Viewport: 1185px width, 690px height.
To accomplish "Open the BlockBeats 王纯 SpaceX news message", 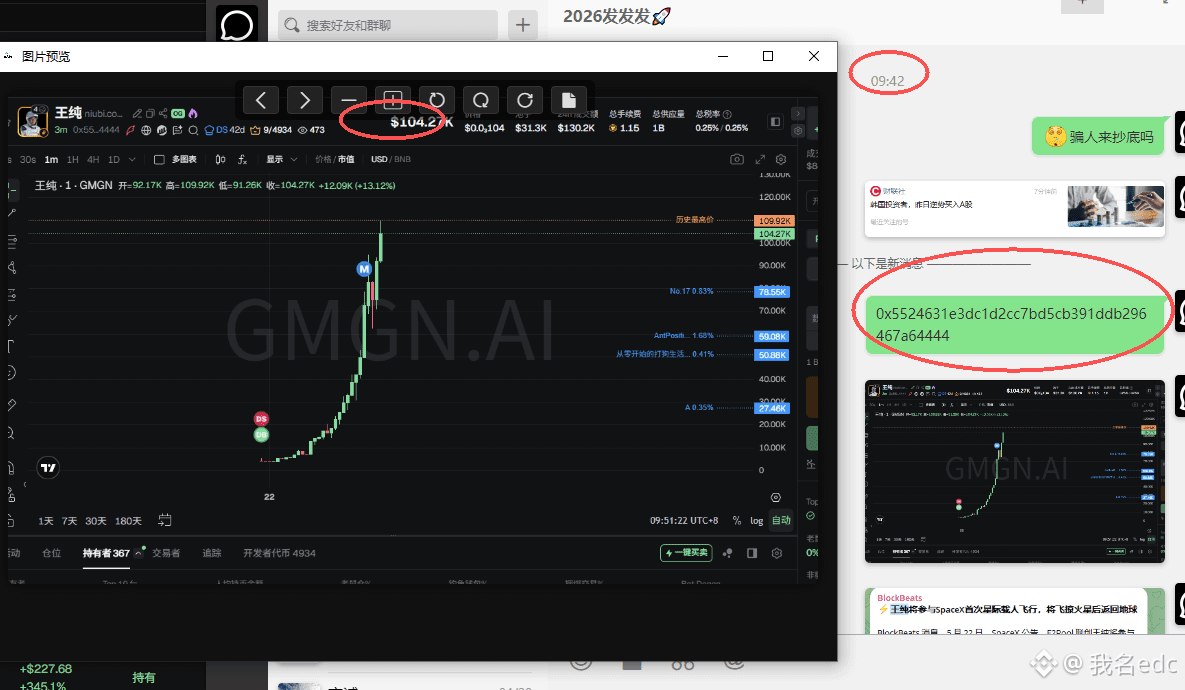I will point(1015,611).
